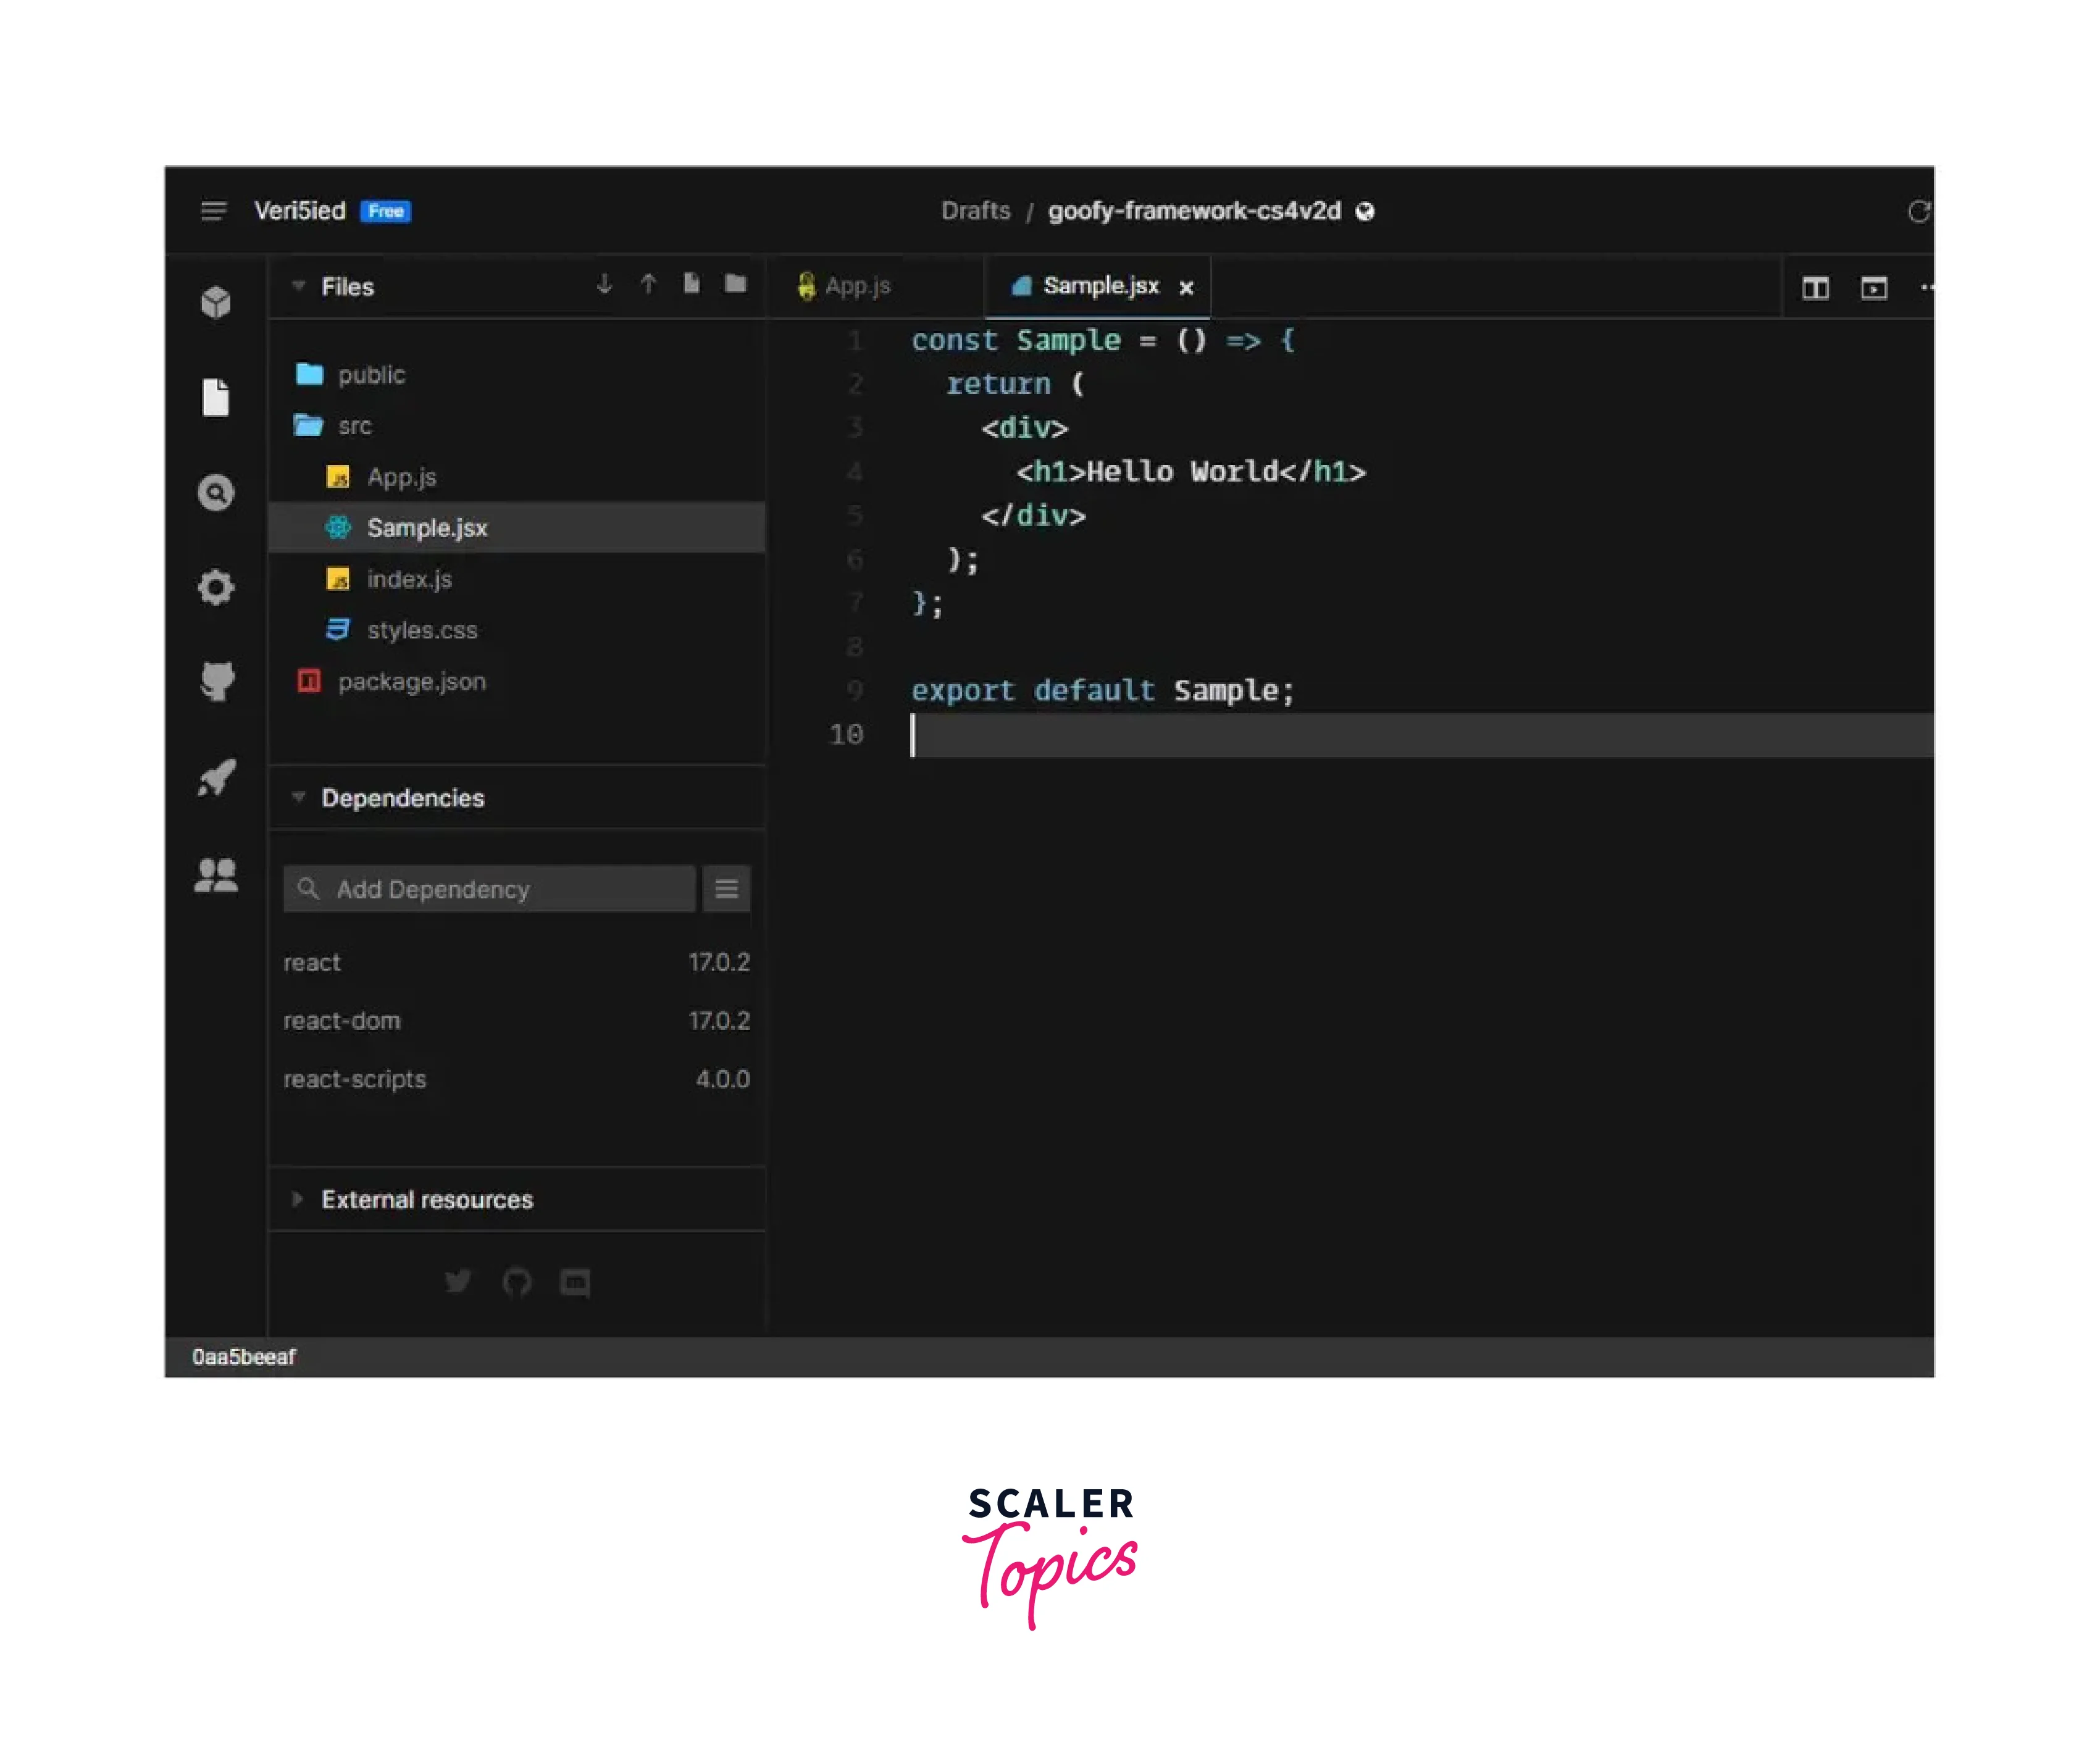This screenshot has height=1743, width=2100.
Task: Open the Configuration gear icon
Action: click(216, 587)
